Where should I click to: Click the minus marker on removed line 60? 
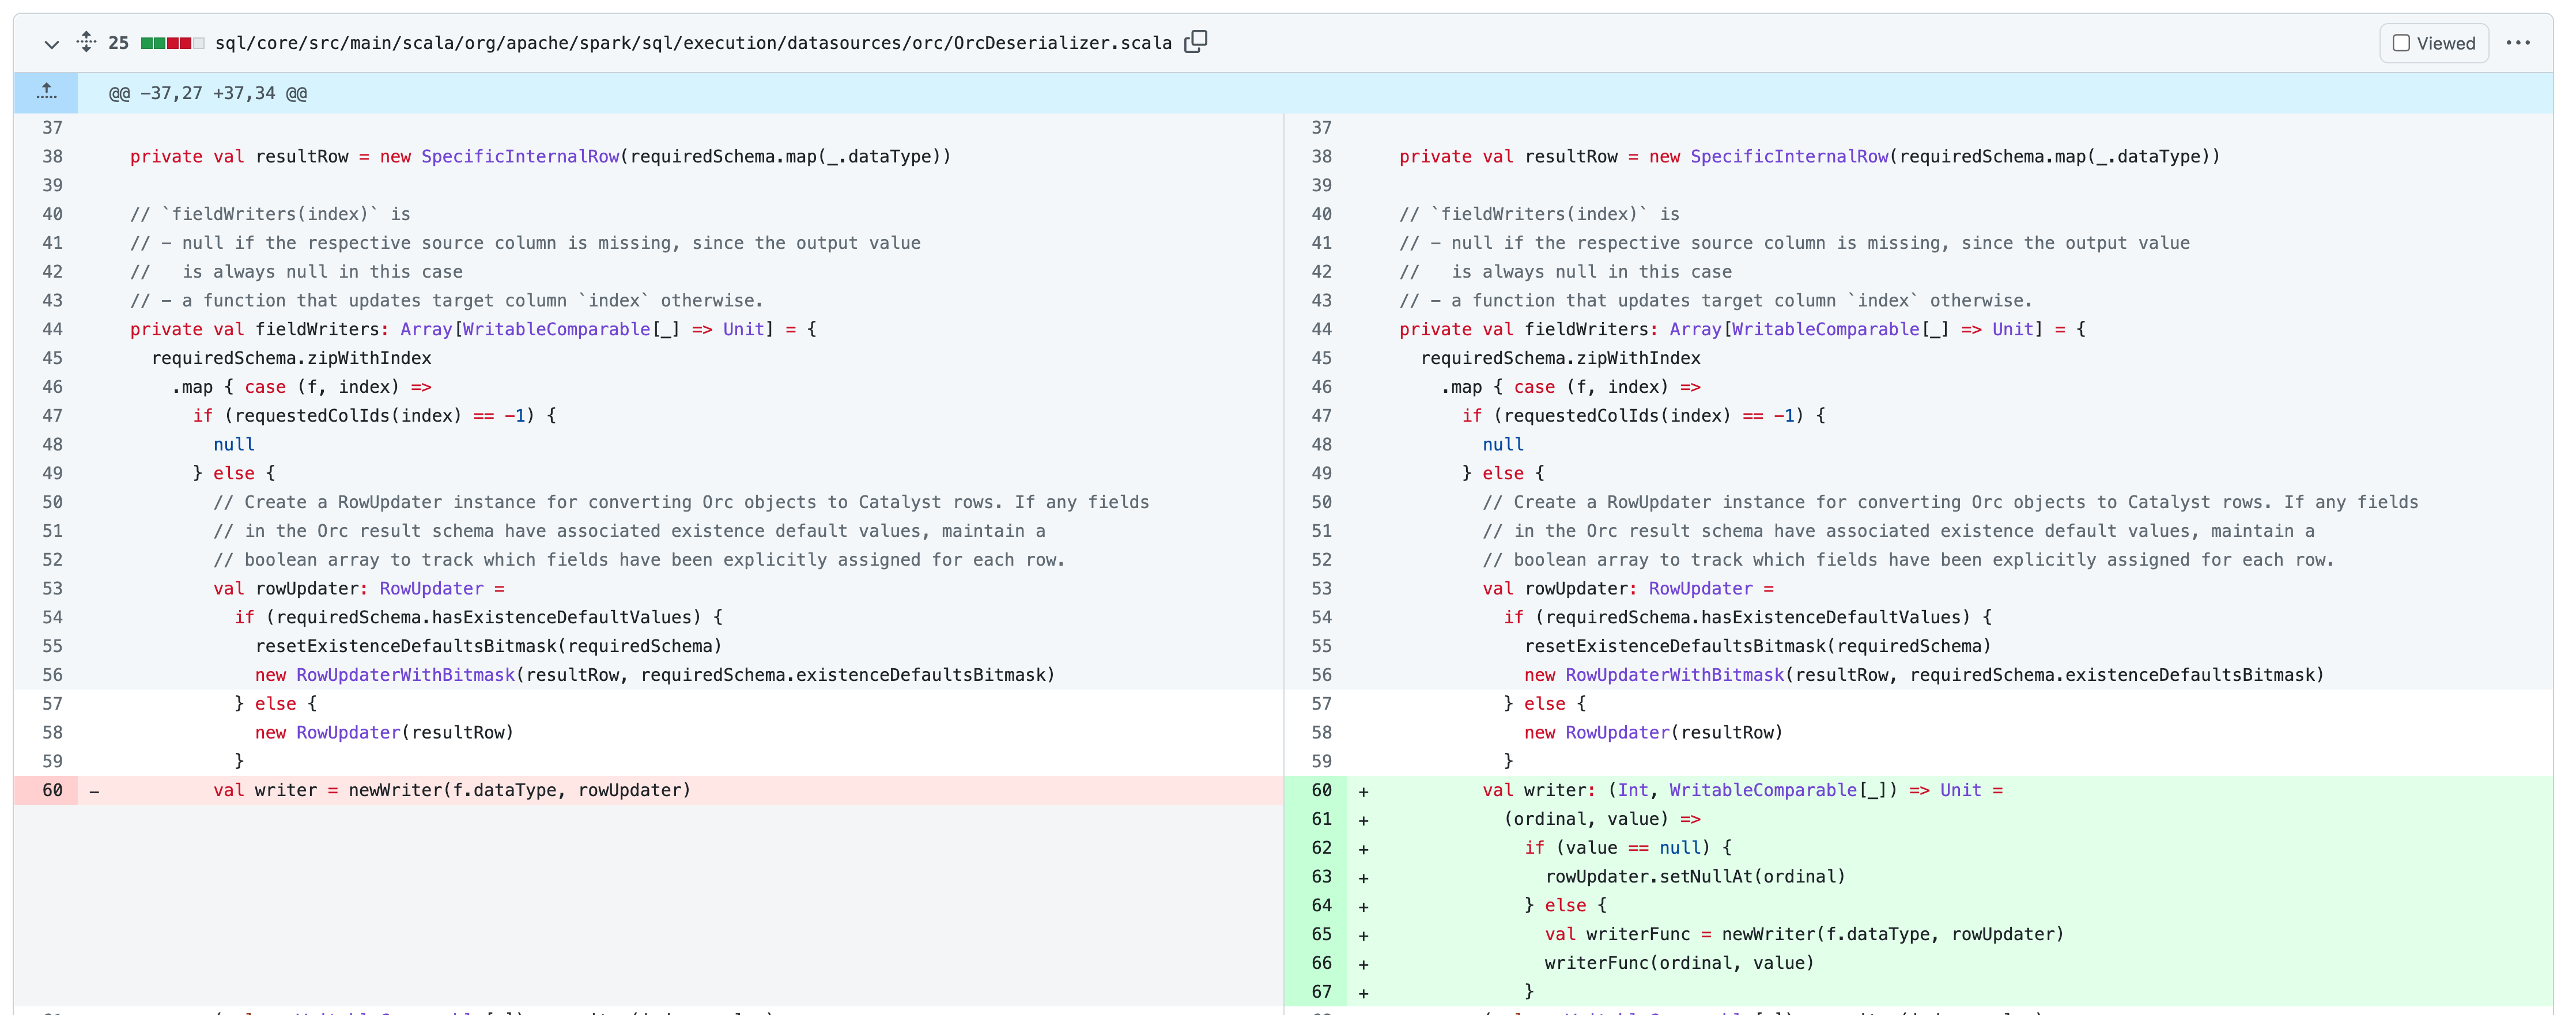tap(94, 791)
